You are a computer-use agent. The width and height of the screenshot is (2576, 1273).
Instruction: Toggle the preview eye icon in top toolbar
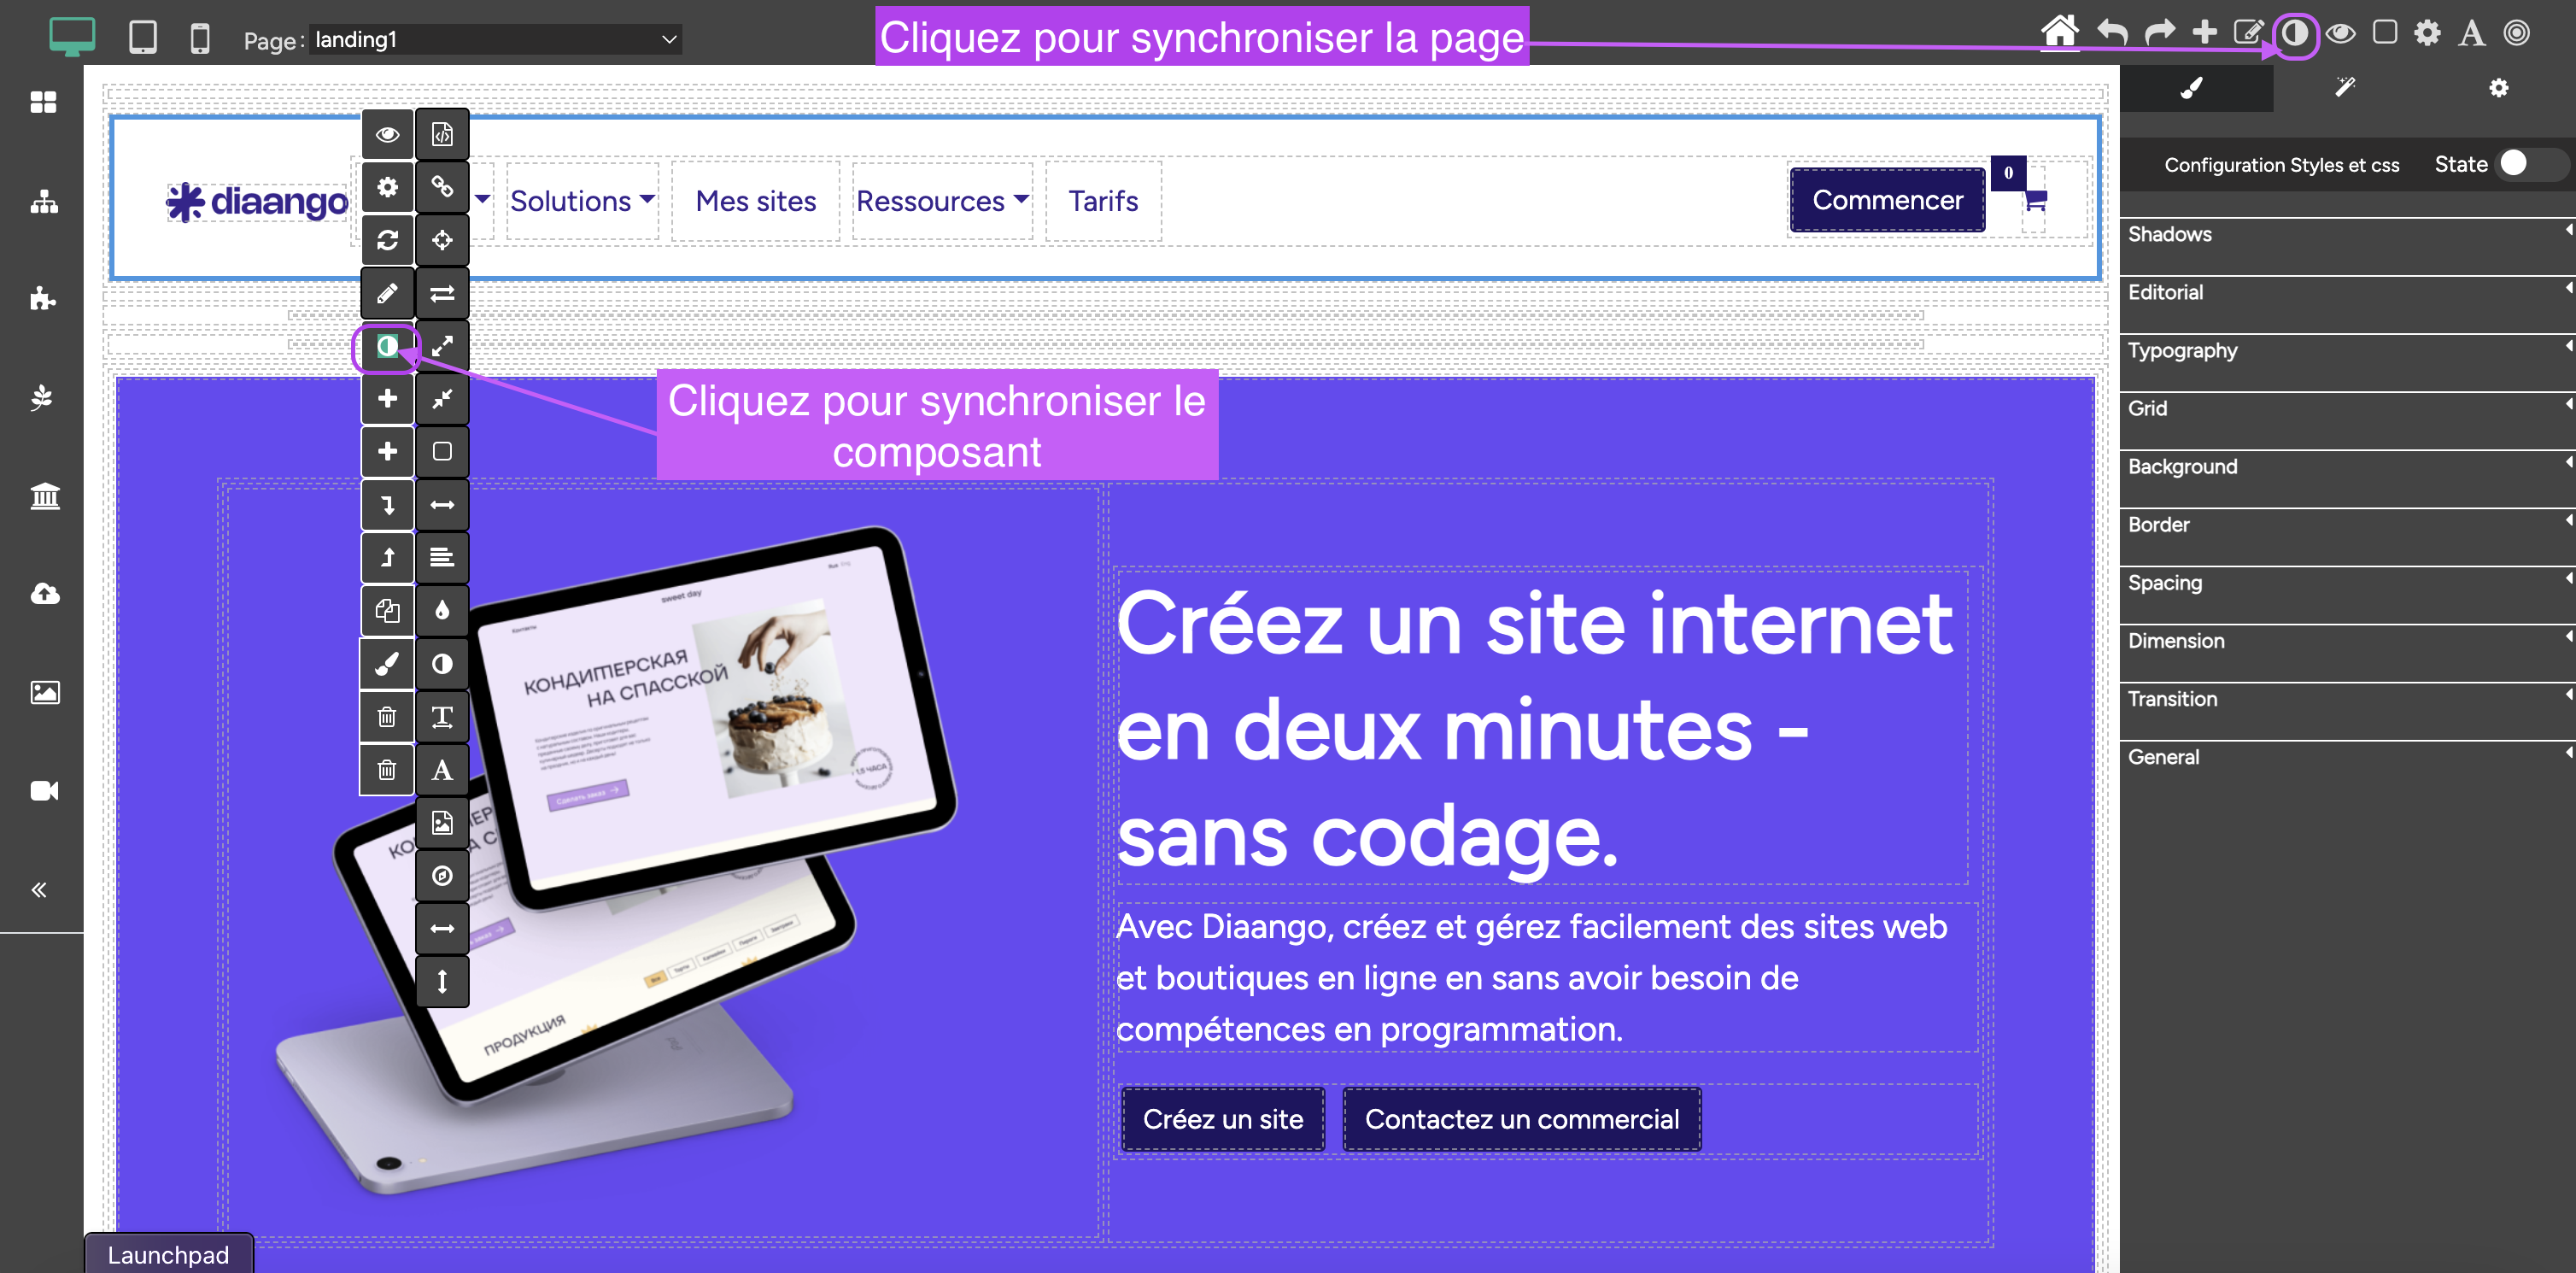coord(2340,34)
